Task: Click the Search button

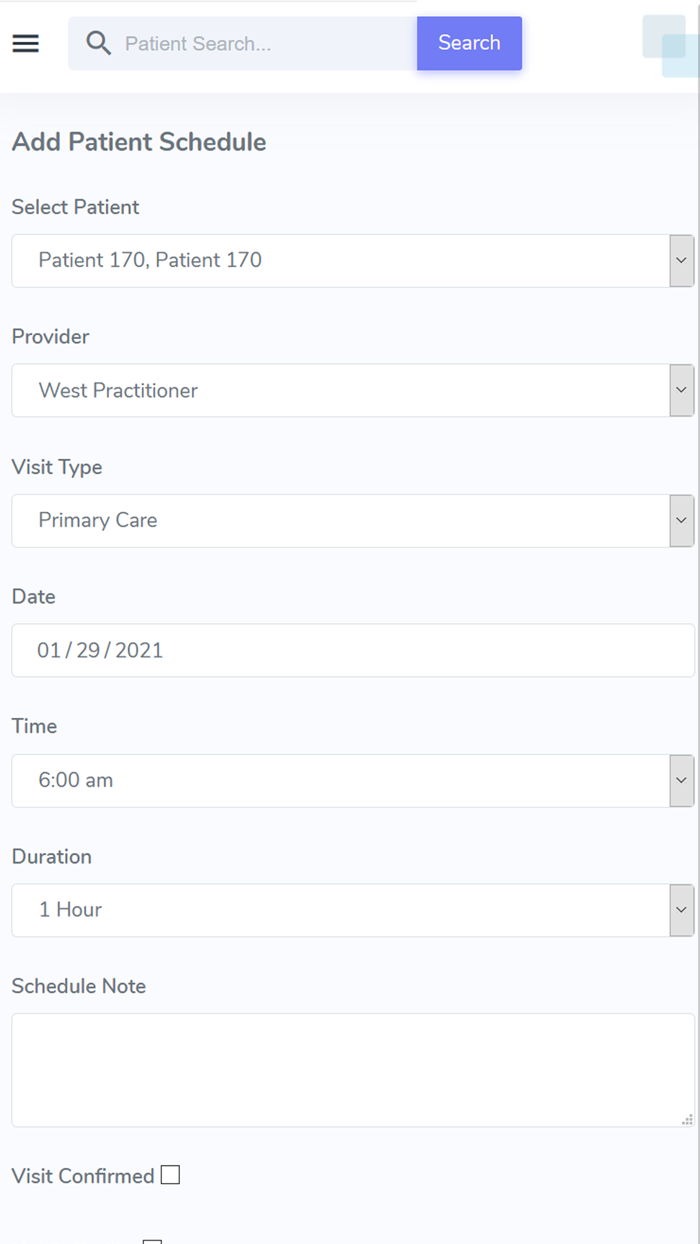Action: (x=469, y=43)
